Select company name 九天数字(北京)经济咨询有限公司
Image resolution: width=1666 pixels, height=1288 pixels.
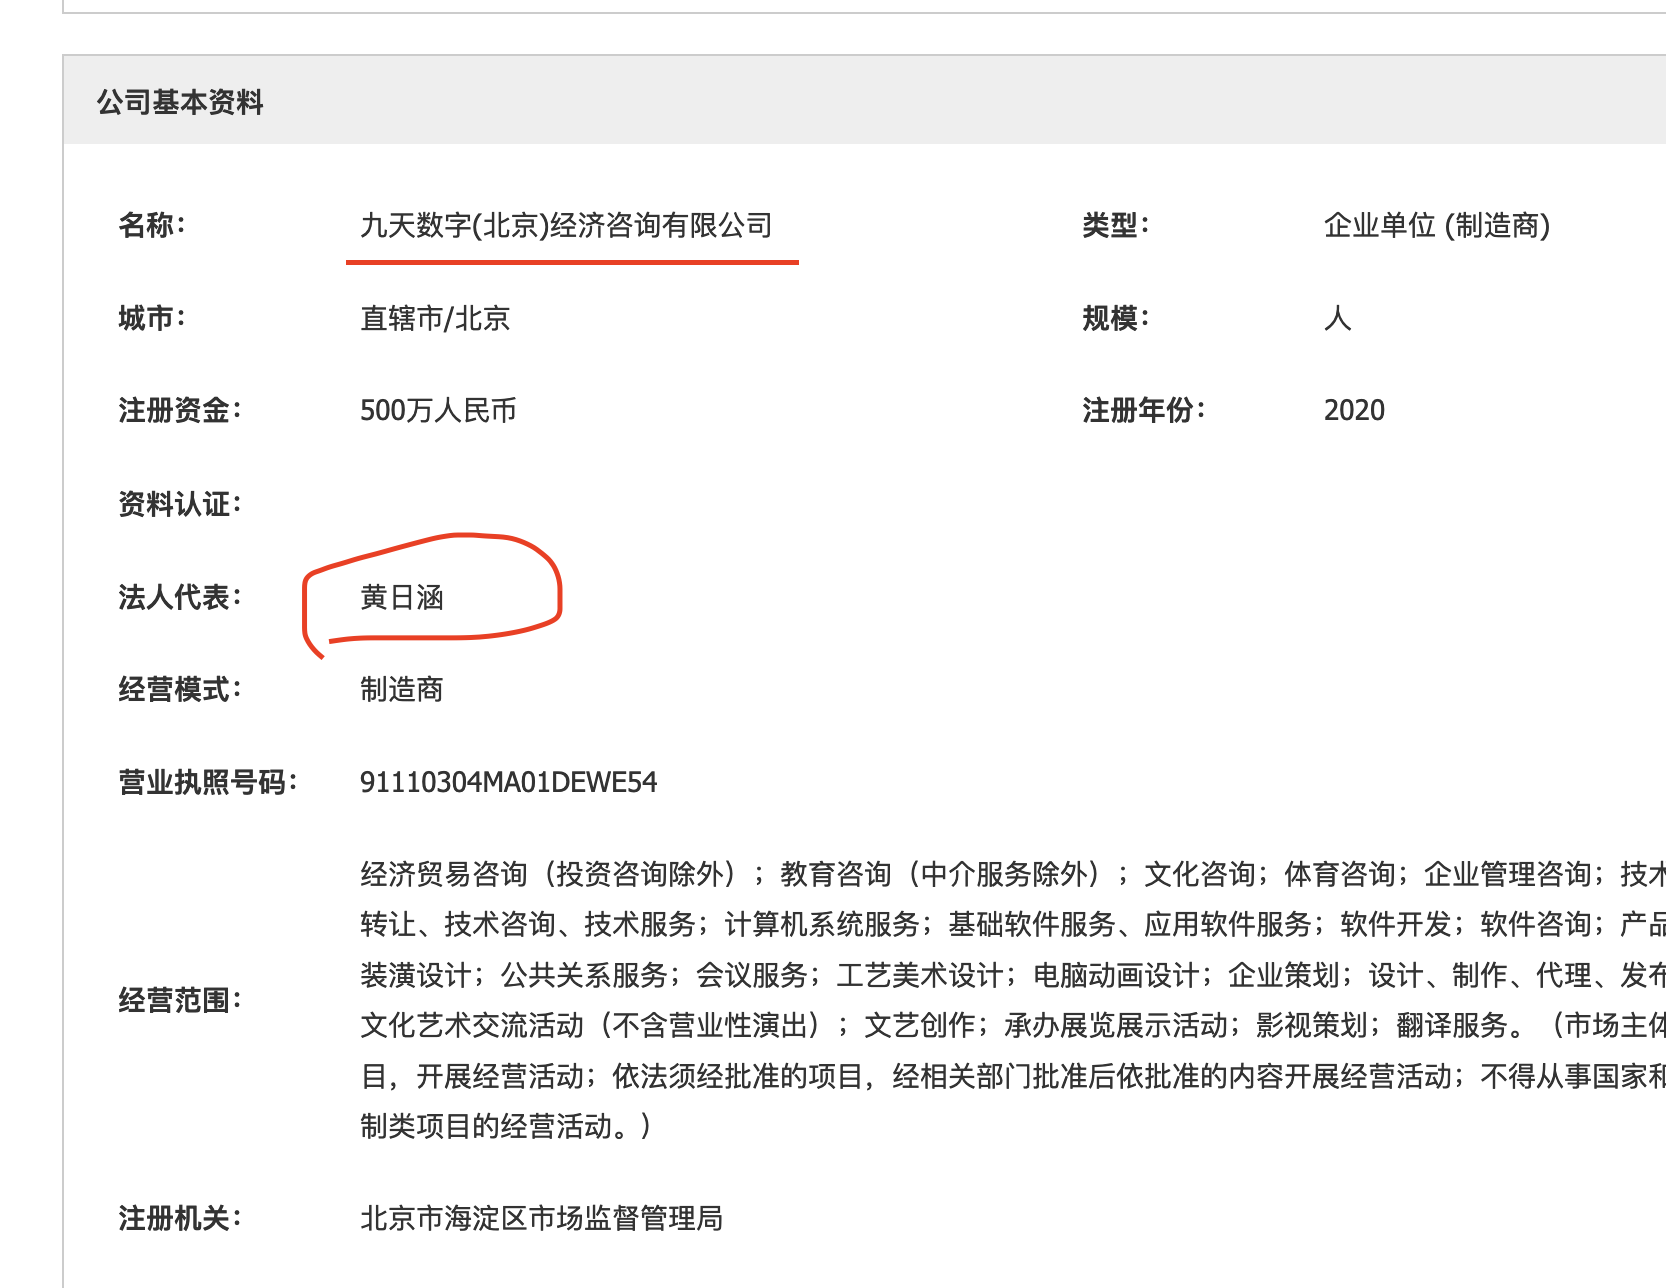[566, 225]
